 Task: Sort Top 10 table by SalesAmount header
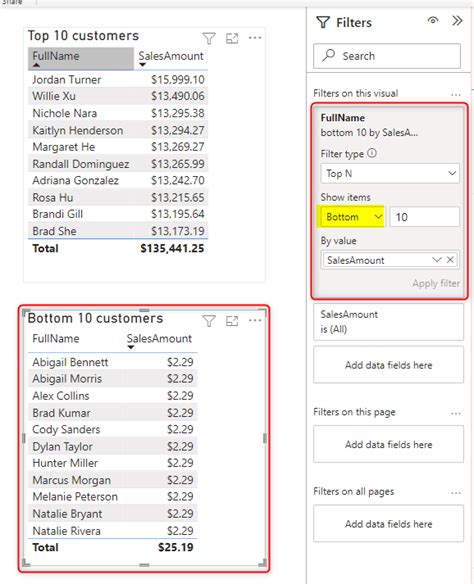point(171,58)
